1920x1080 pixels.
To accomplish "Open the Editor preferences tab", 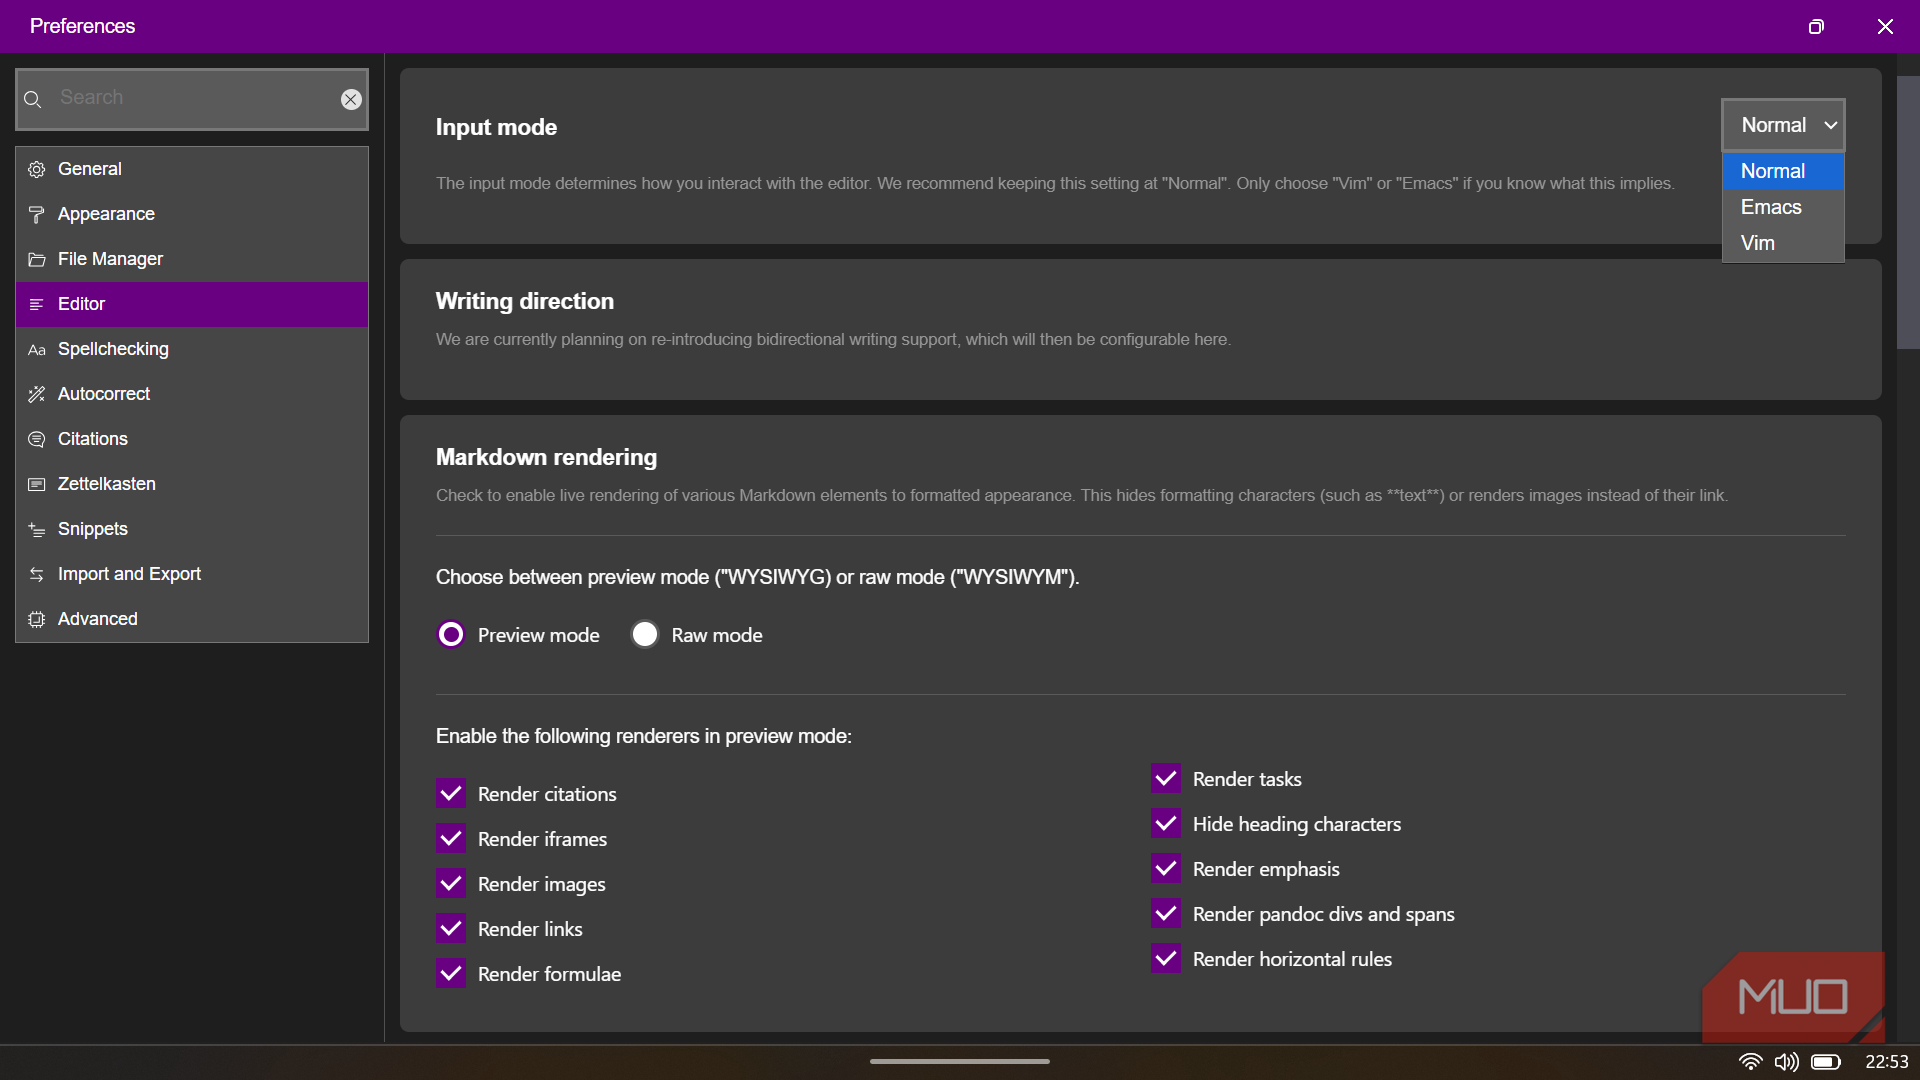I will (192, 304).
